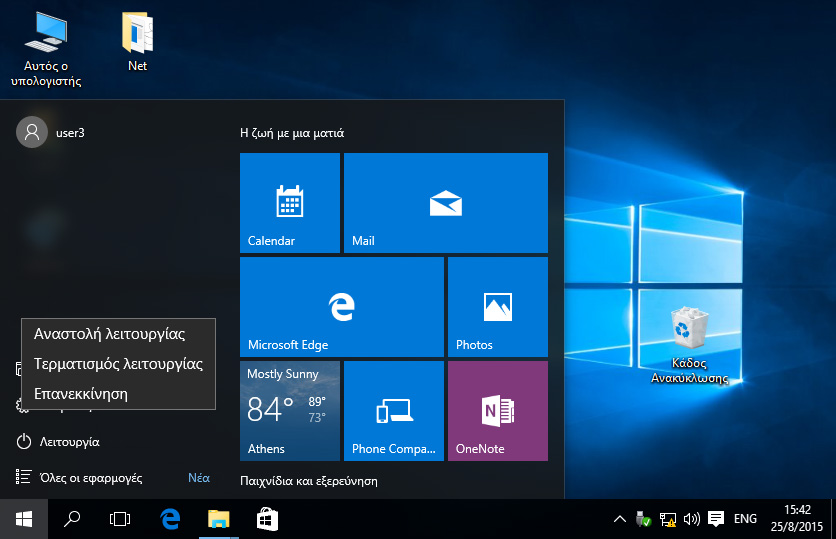Click the Show desktop strip at taskbar end
Viewport: 836px width, 539px height.
(833, 519)
